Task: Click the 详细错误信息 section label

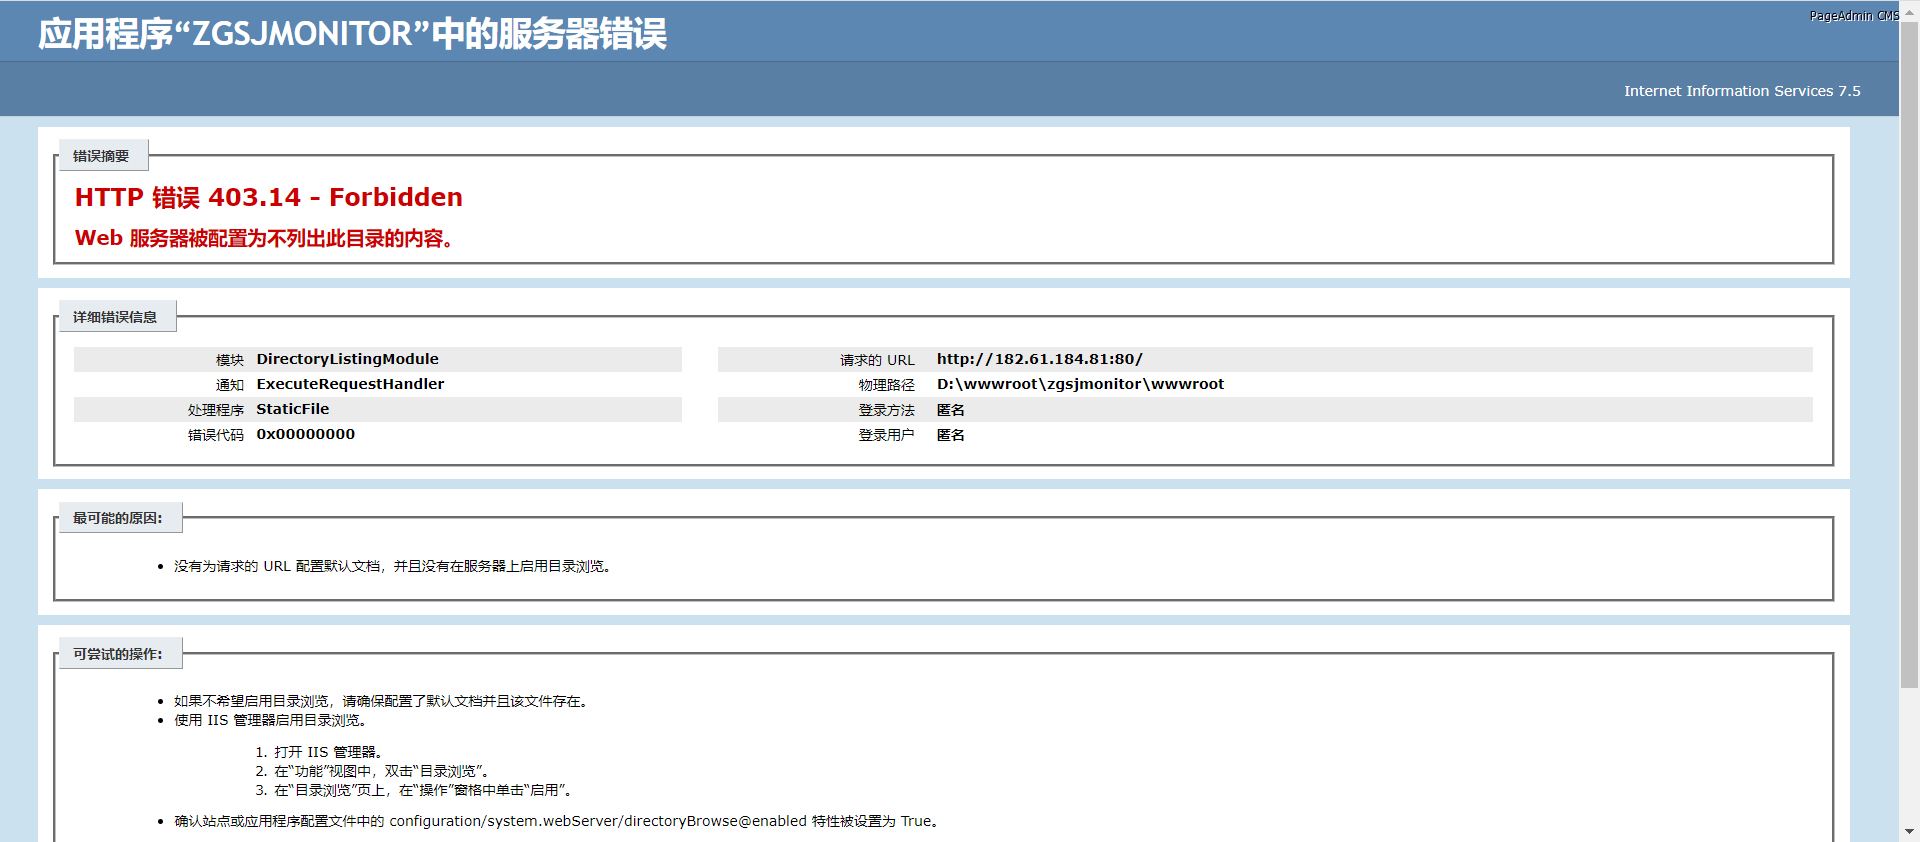Action: click(x=115, y=317)
